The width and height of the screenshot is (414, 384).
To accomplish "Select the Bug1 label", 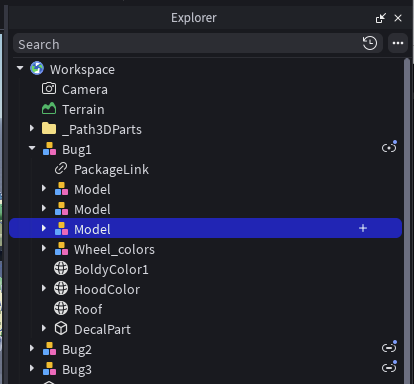I will tap(77, 150).
